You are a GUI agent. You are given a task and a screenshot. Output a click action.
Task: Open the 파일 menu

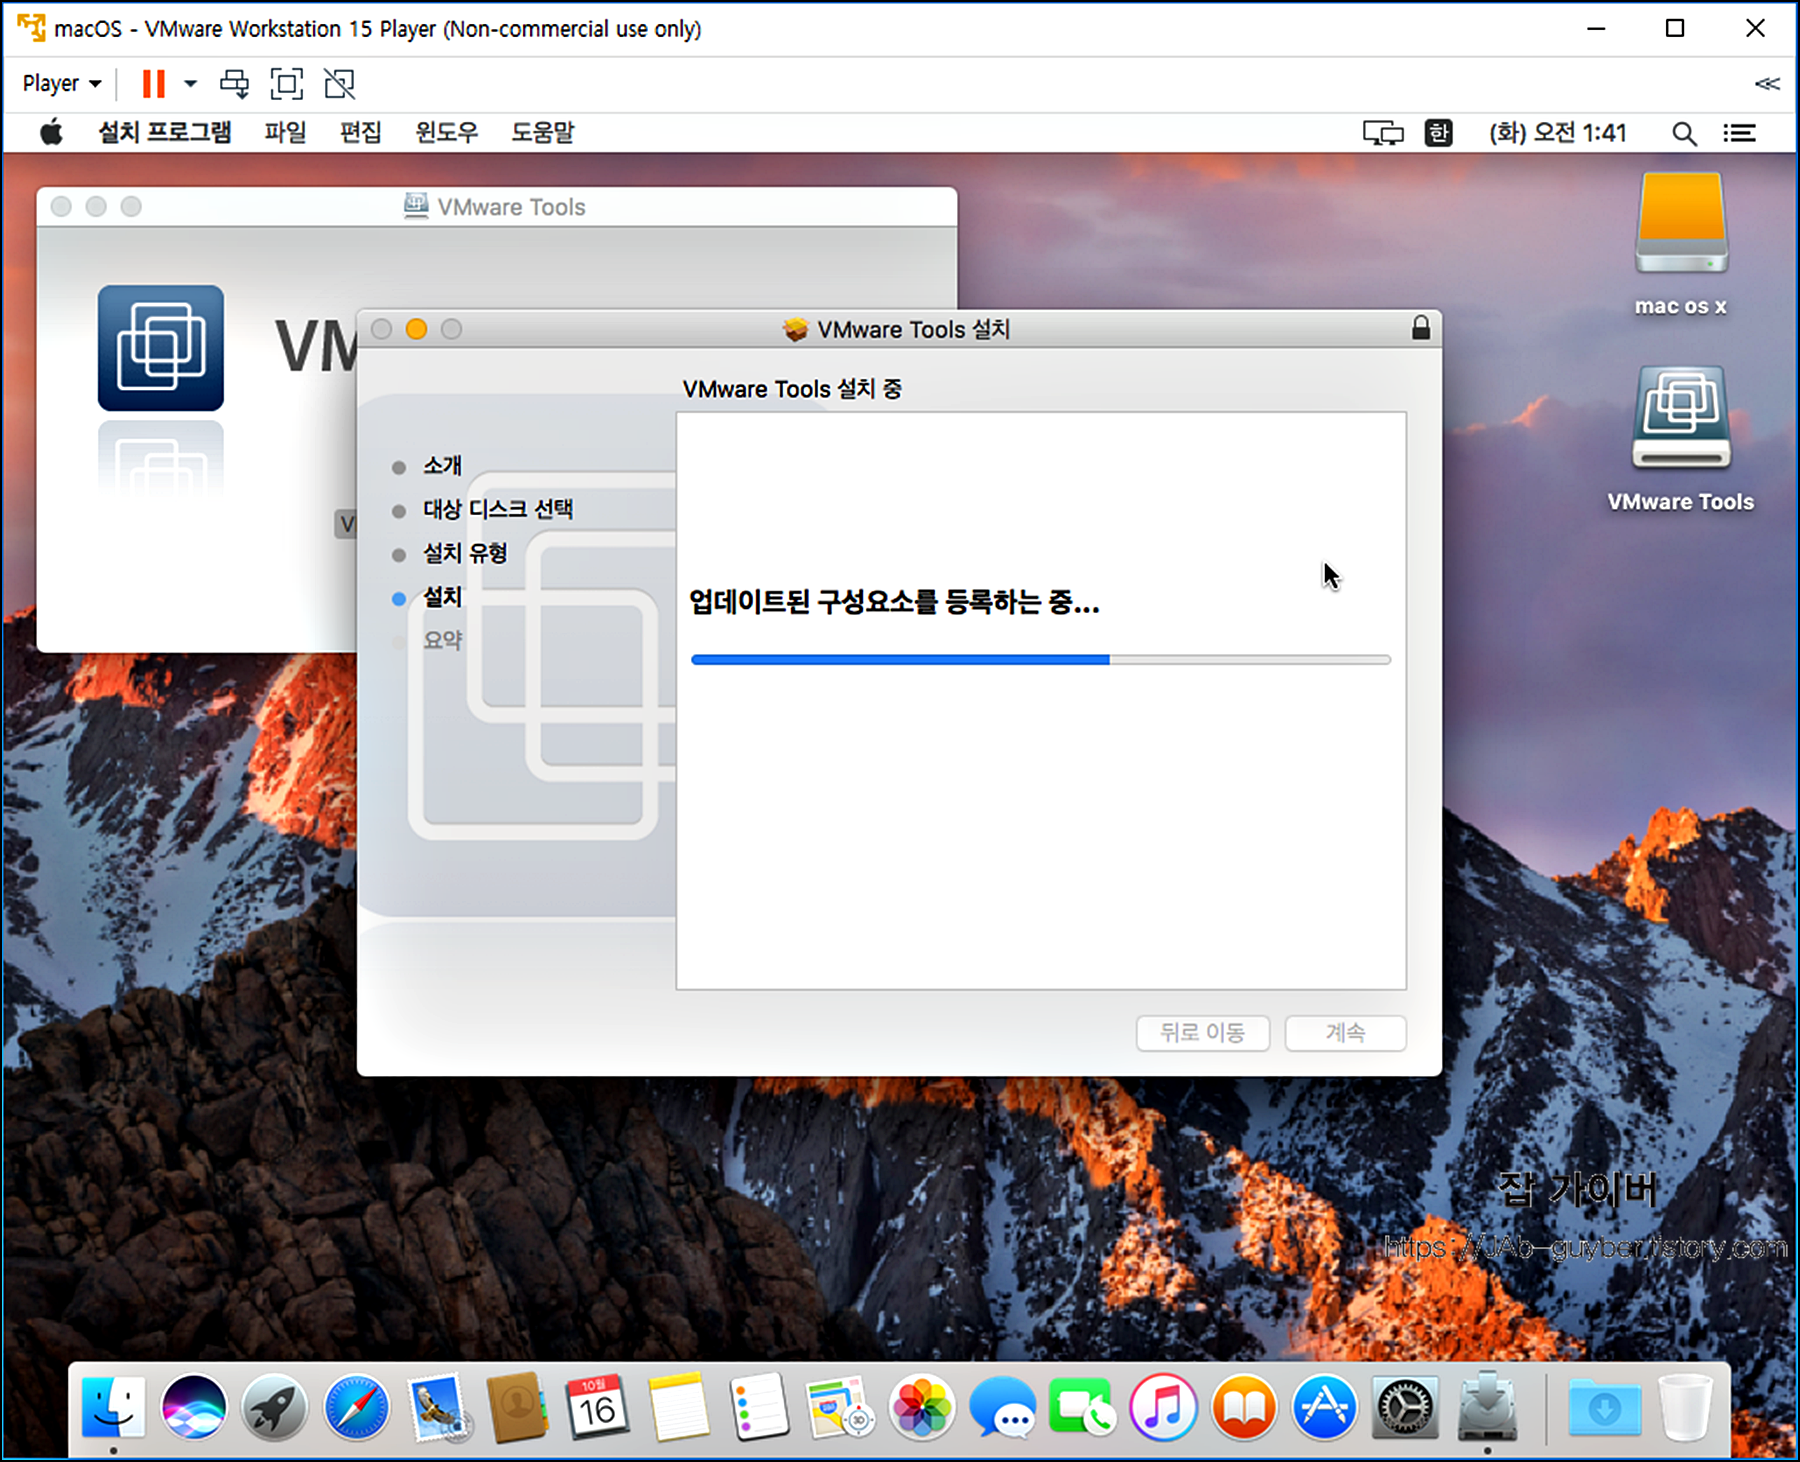pyautogui.click(x=285, y=133)
